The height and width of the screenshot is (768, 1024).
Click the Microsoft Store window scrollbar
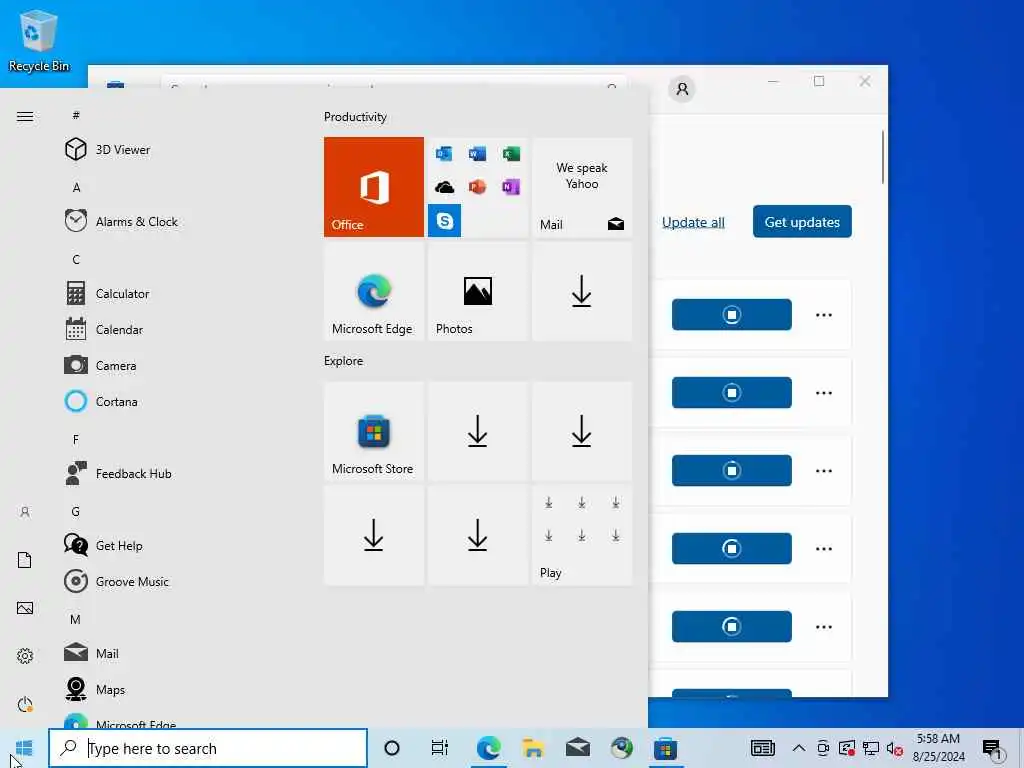tap(883, 157)
